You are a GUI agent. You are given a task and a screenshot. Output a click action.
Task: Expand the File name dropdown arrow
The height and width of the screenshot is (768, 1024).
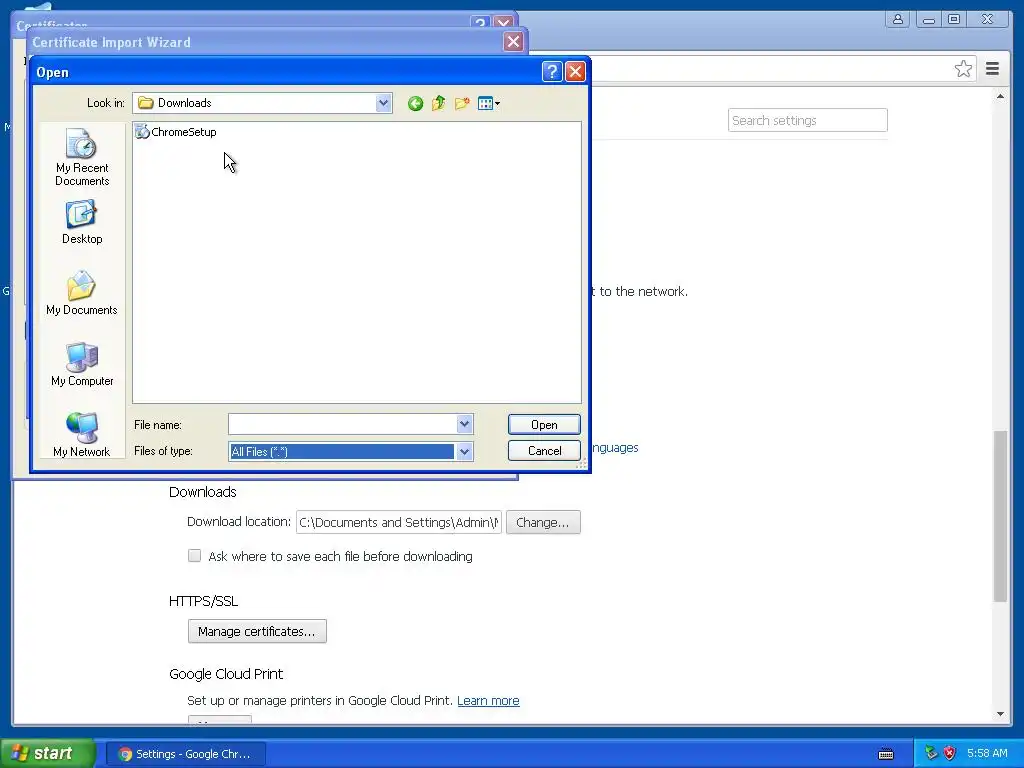(x=464, y=424)
